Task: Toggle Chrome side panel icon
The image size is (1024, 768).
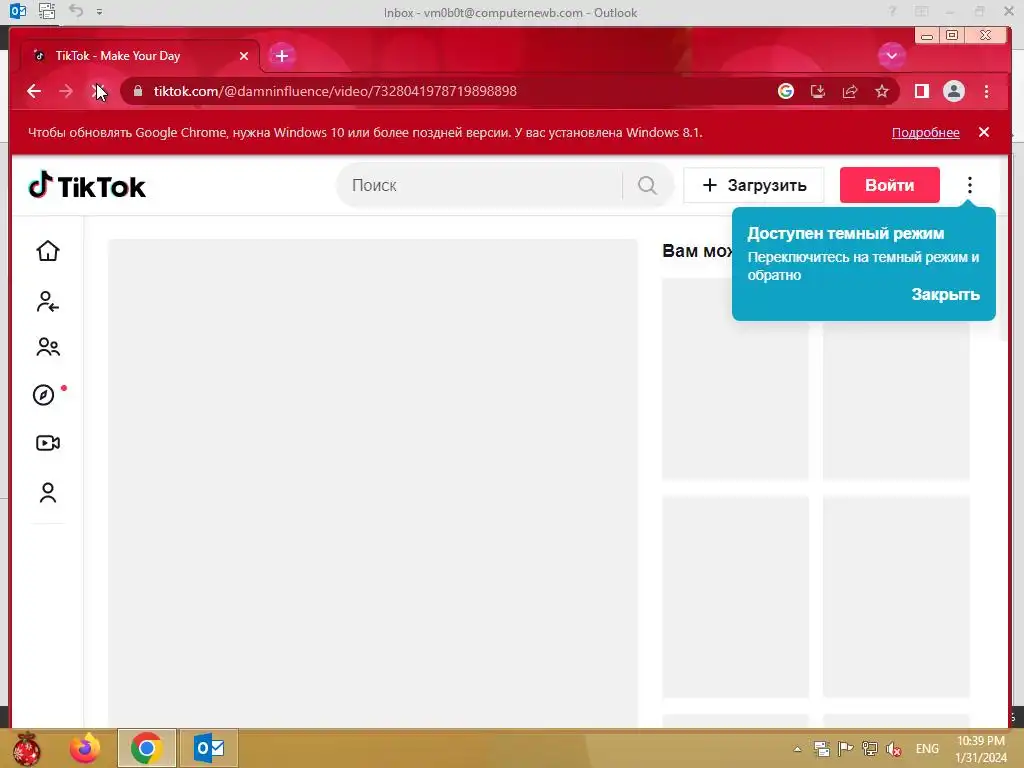Action: (921, 91)
